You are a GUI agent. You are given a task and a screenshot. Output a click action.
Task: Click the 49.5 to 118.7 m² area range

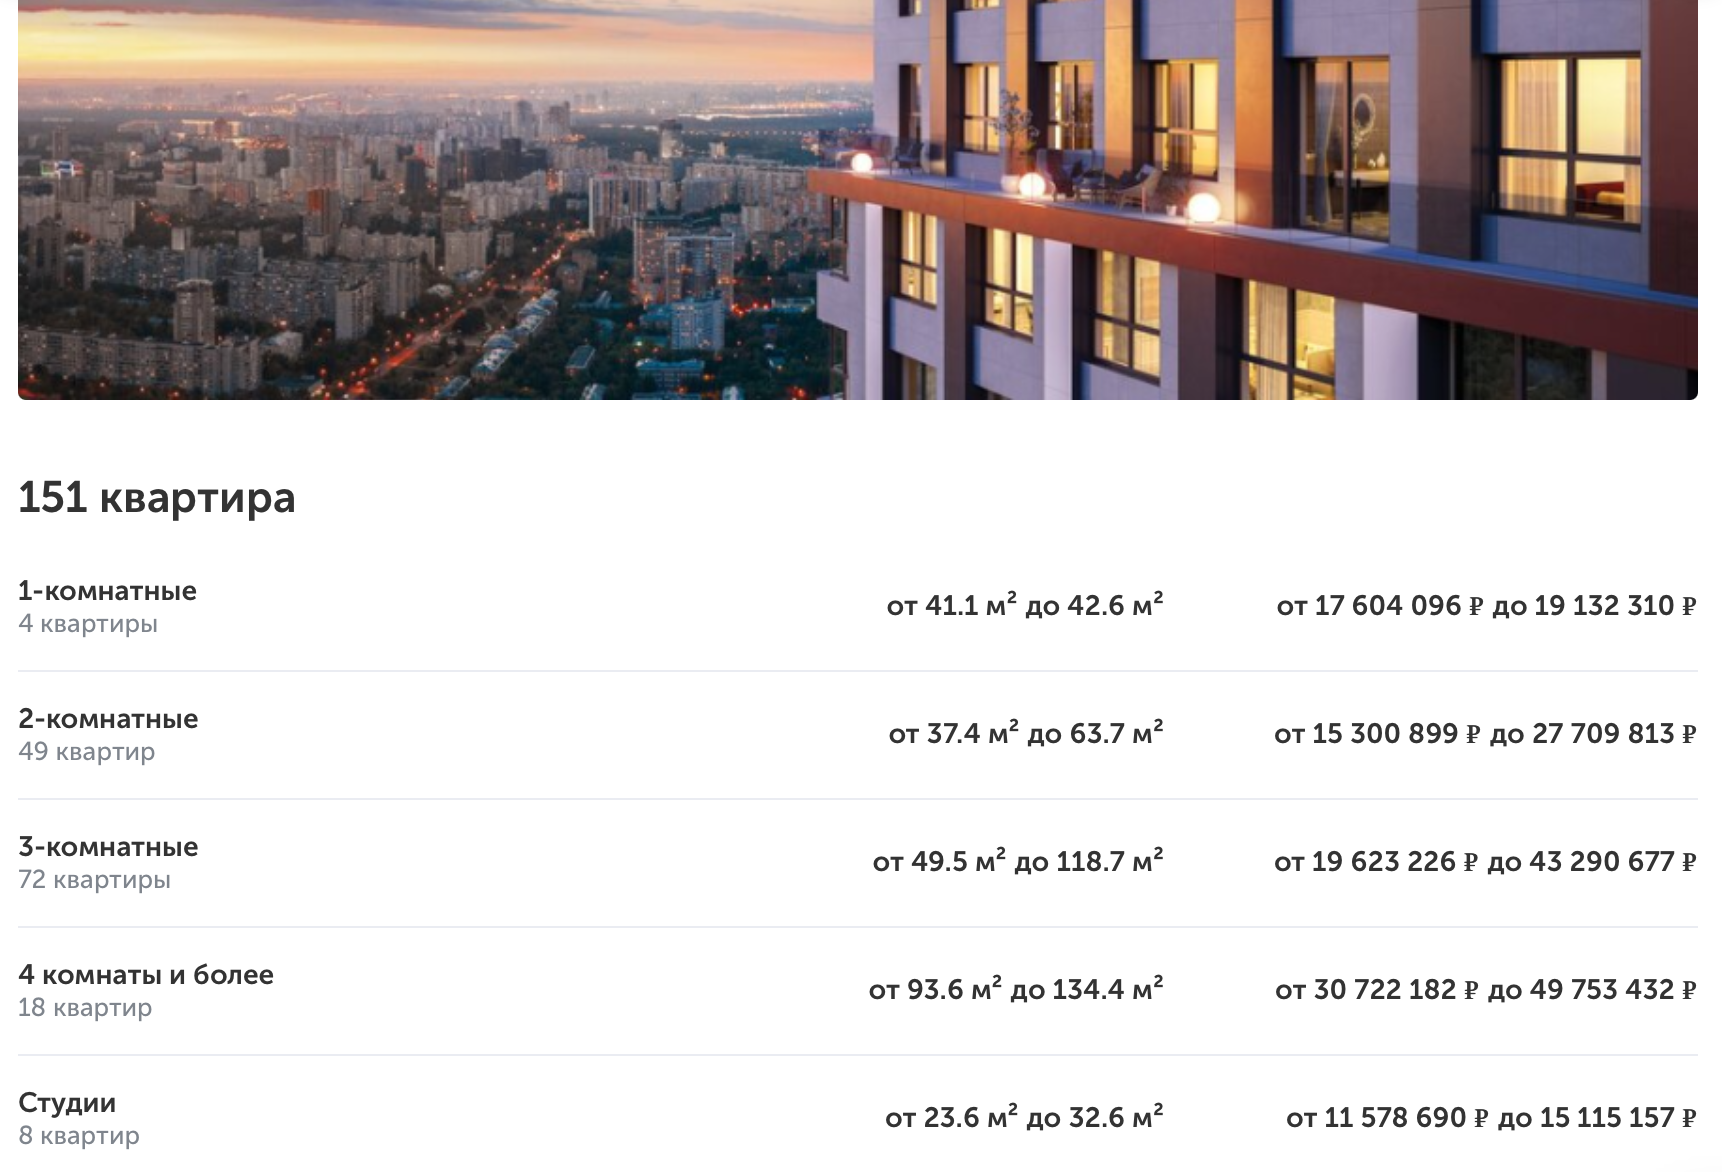tap(1018, 862)
